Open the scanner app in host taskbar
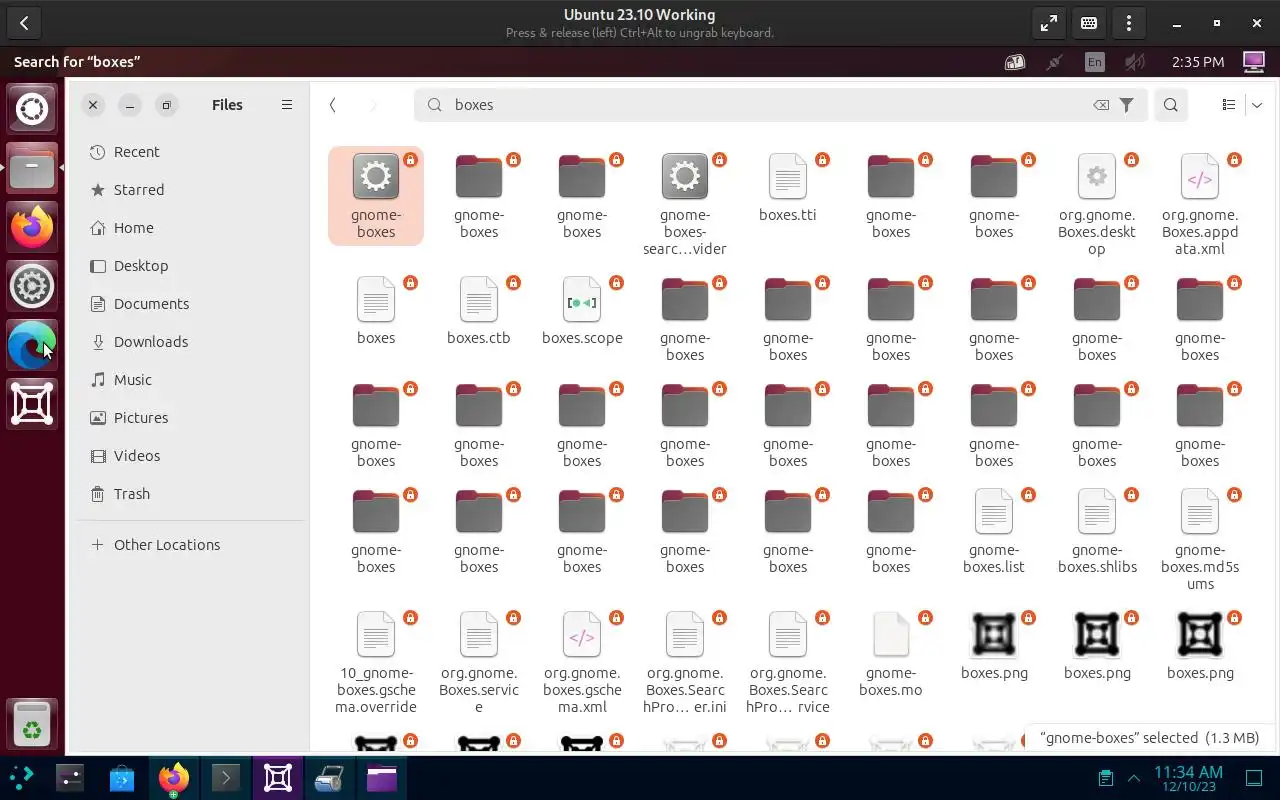1280x800 pixels. coord(329,778)
